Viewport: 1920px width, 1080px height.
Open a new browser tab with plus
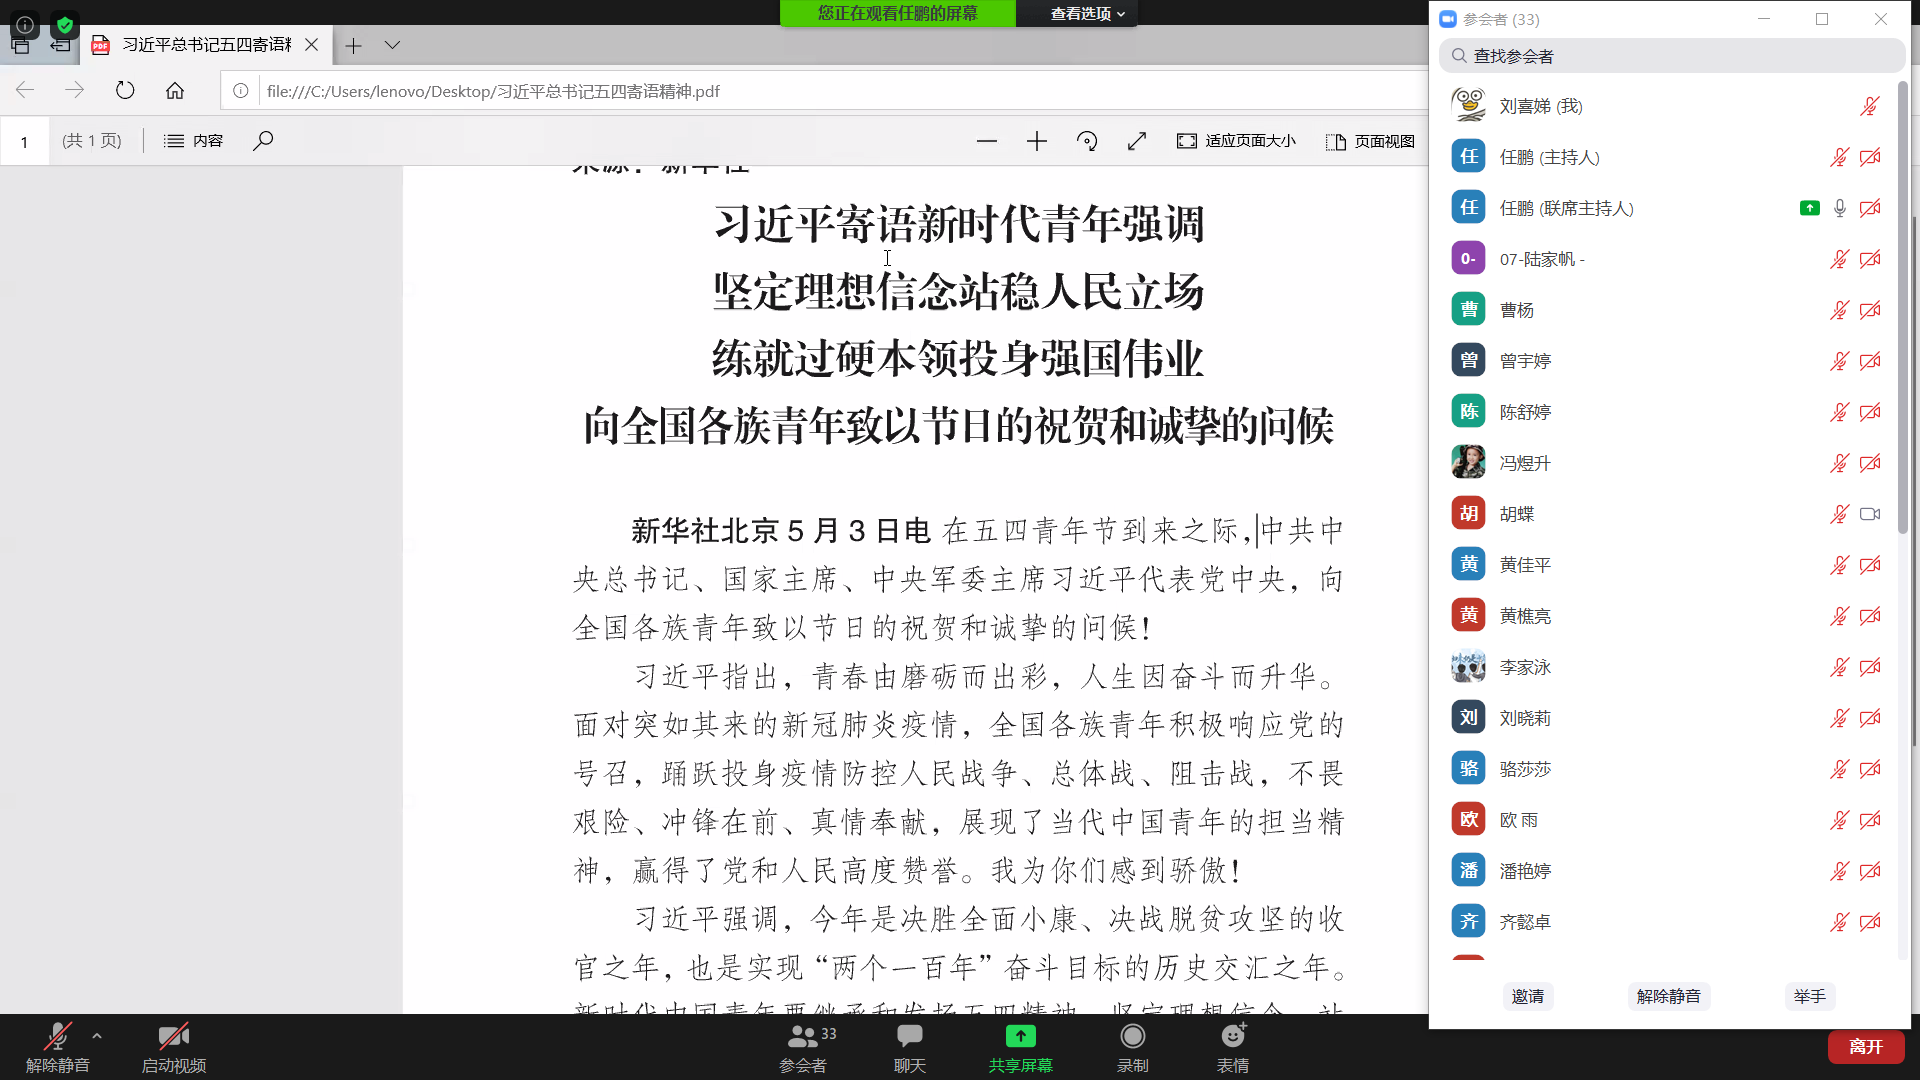(353, 45)
